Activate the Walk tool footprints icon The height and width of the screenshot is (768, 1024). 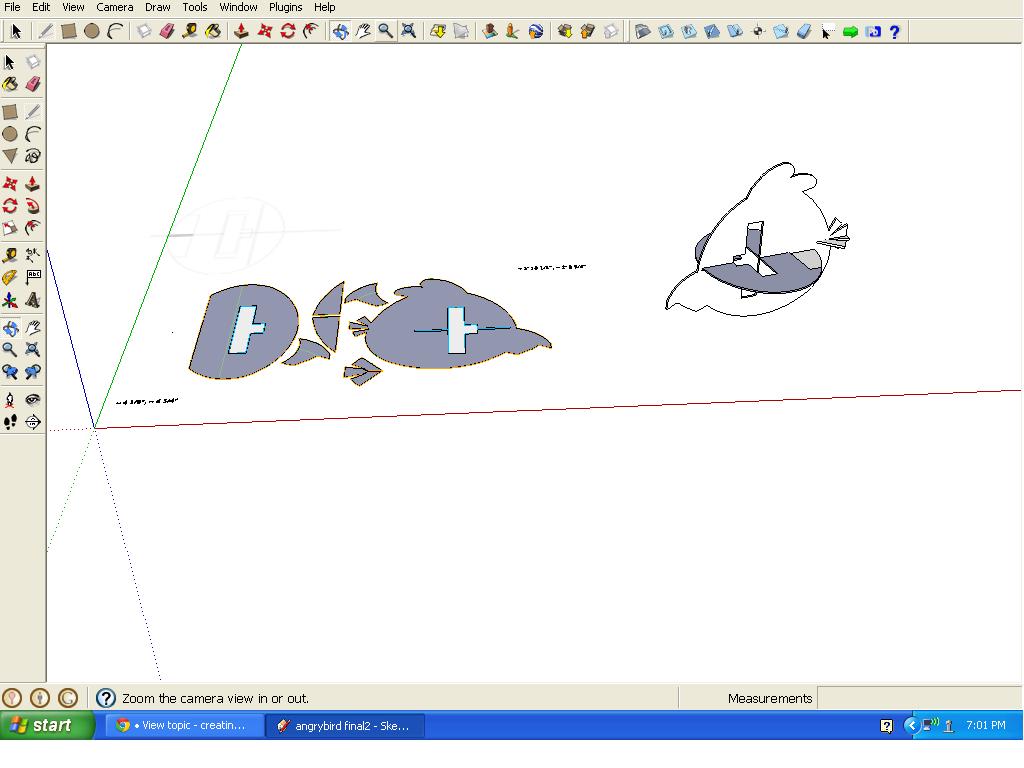pos(10,422)
